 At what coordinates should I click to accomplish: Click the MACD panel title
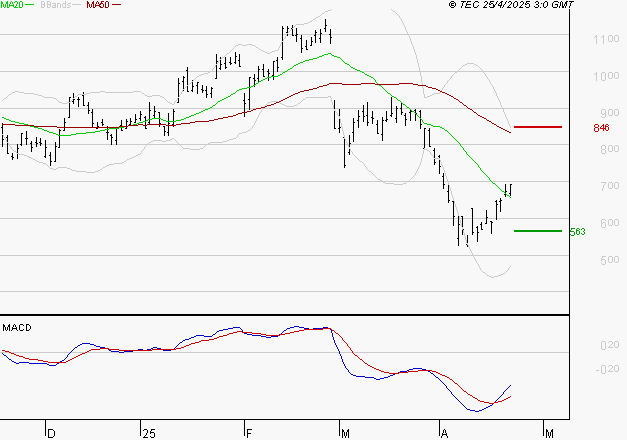16,327
